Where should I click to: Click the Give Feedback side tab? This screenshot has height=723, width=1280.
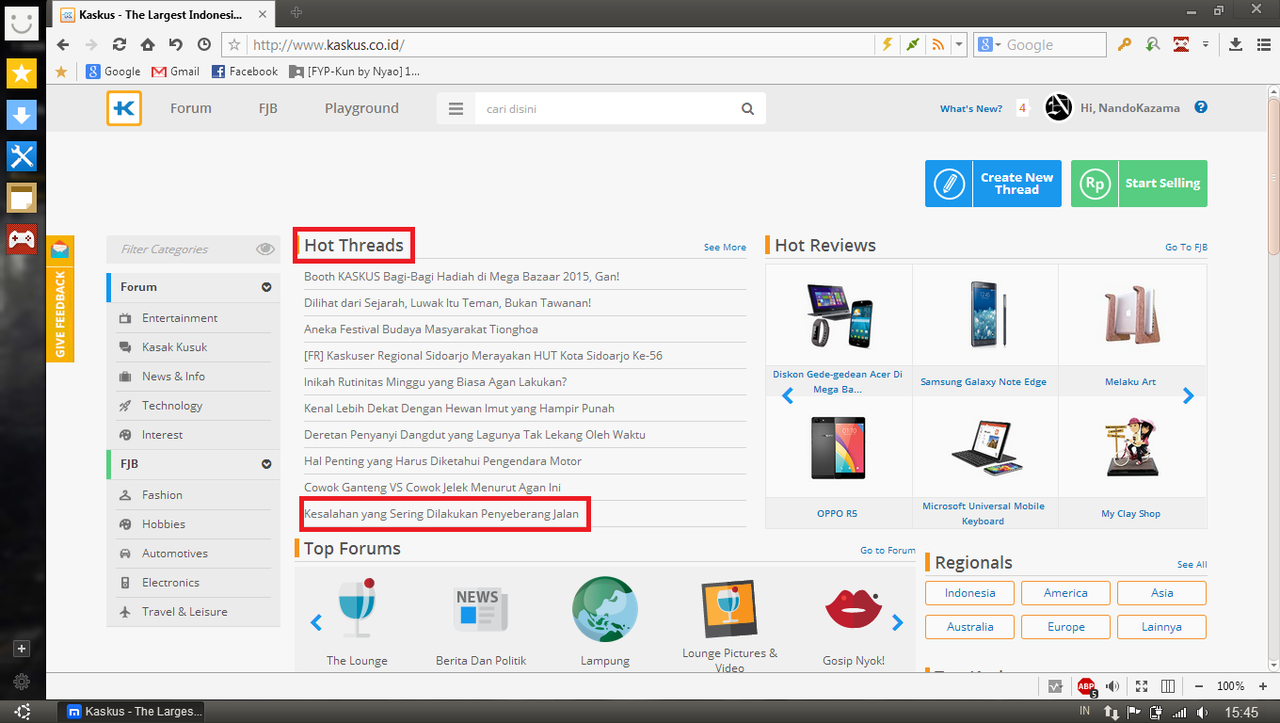coord(60,299)
